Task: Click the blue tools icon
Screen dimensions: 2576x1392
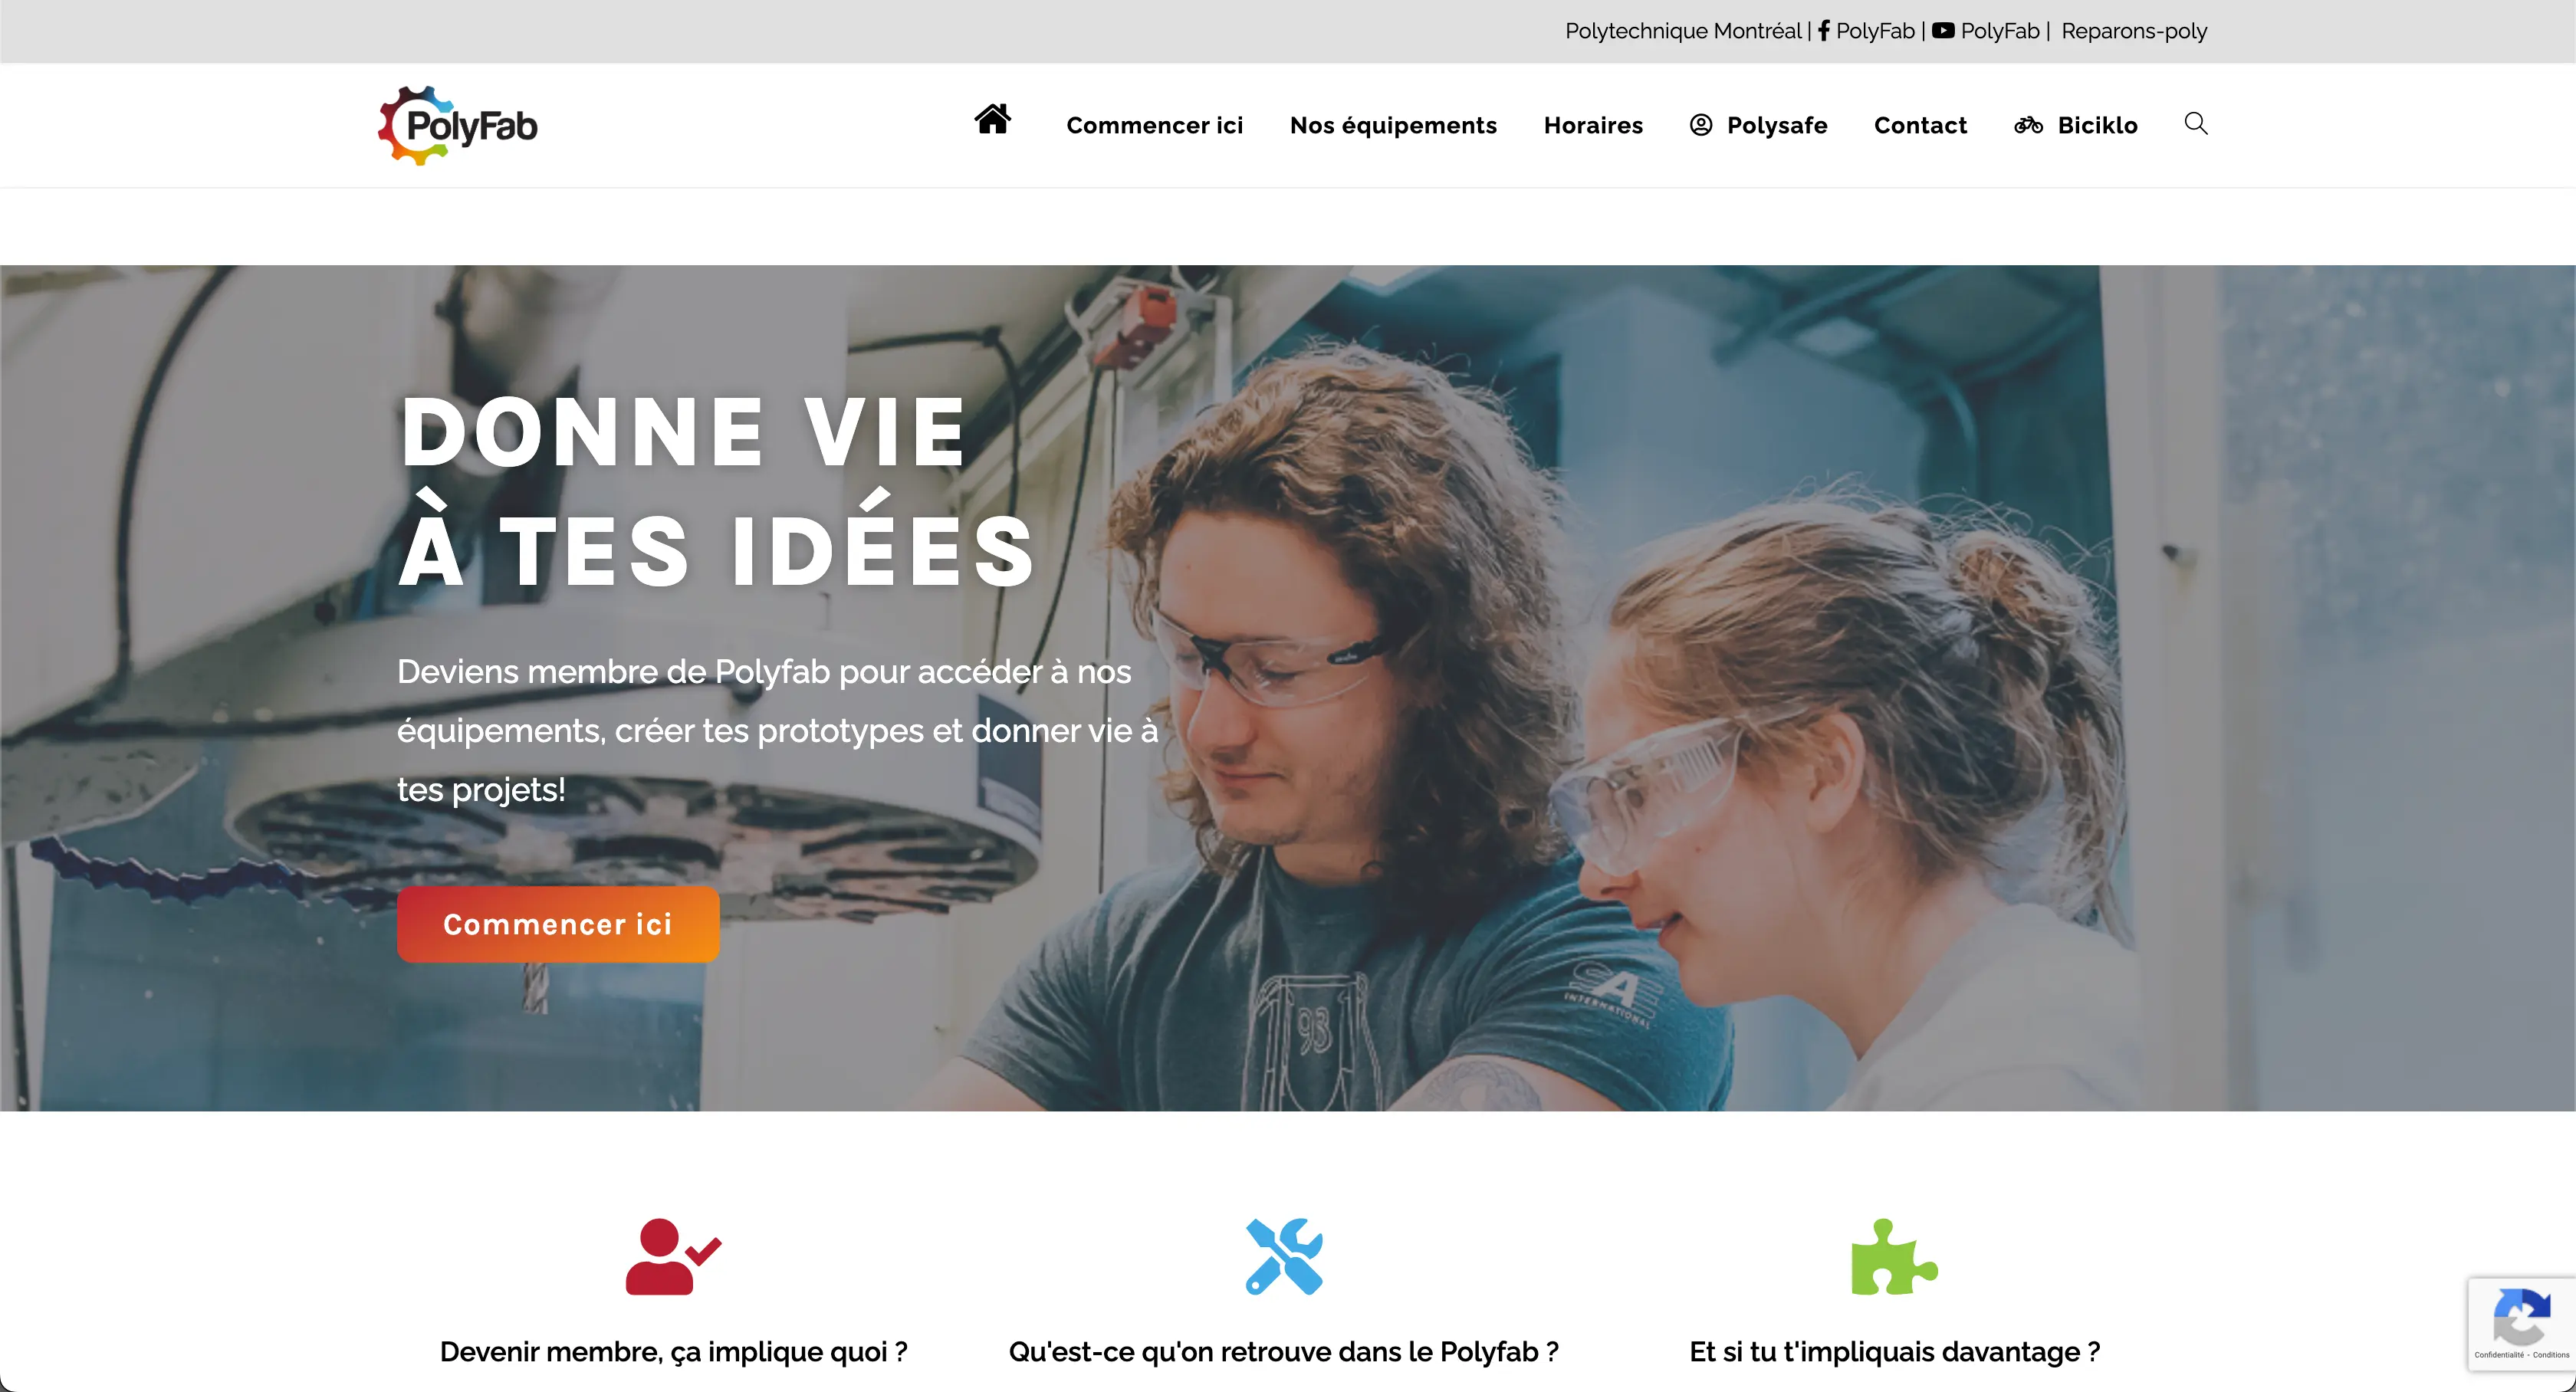Action: [x=1284, y=1256]
